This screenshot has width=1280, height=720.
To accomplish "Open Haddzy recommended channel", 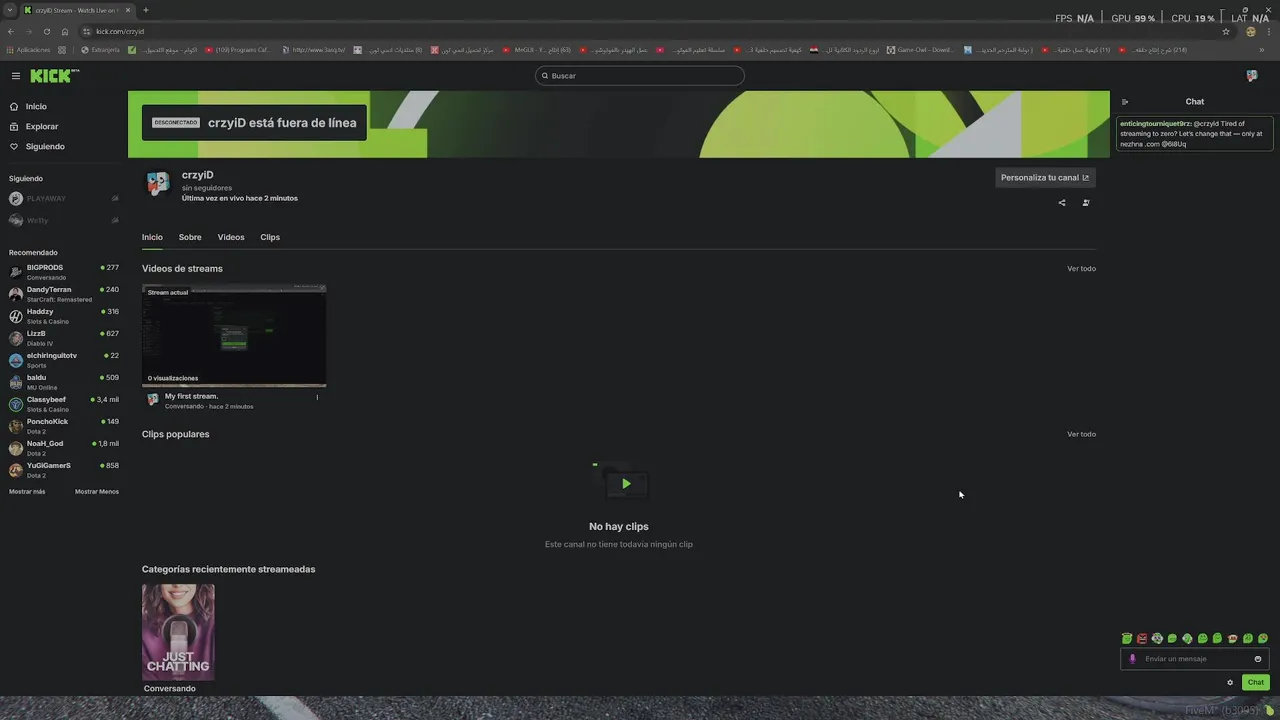I will click(64, 316).
